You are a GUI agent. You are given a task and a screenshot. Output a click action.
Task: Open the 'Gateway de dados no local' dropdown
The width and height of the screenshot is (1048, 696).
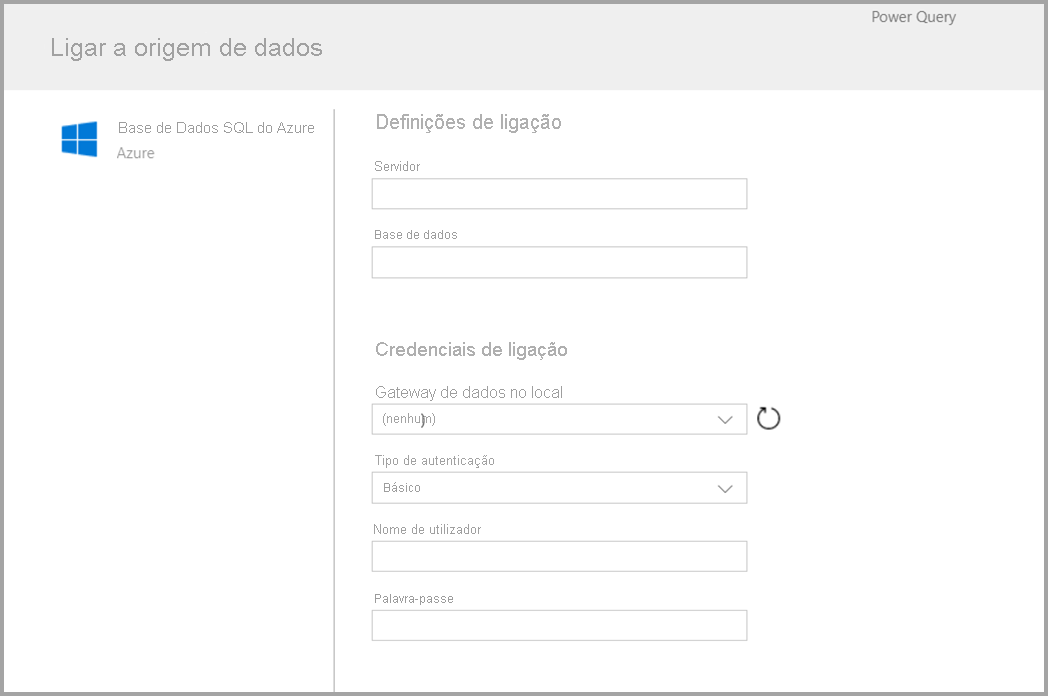coord(560,419)
